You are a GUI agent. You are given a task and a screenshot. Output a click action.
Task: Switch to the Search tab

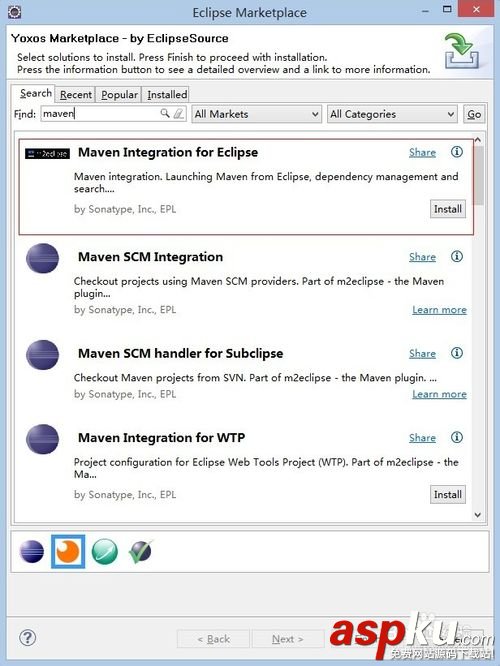[35, 93]
